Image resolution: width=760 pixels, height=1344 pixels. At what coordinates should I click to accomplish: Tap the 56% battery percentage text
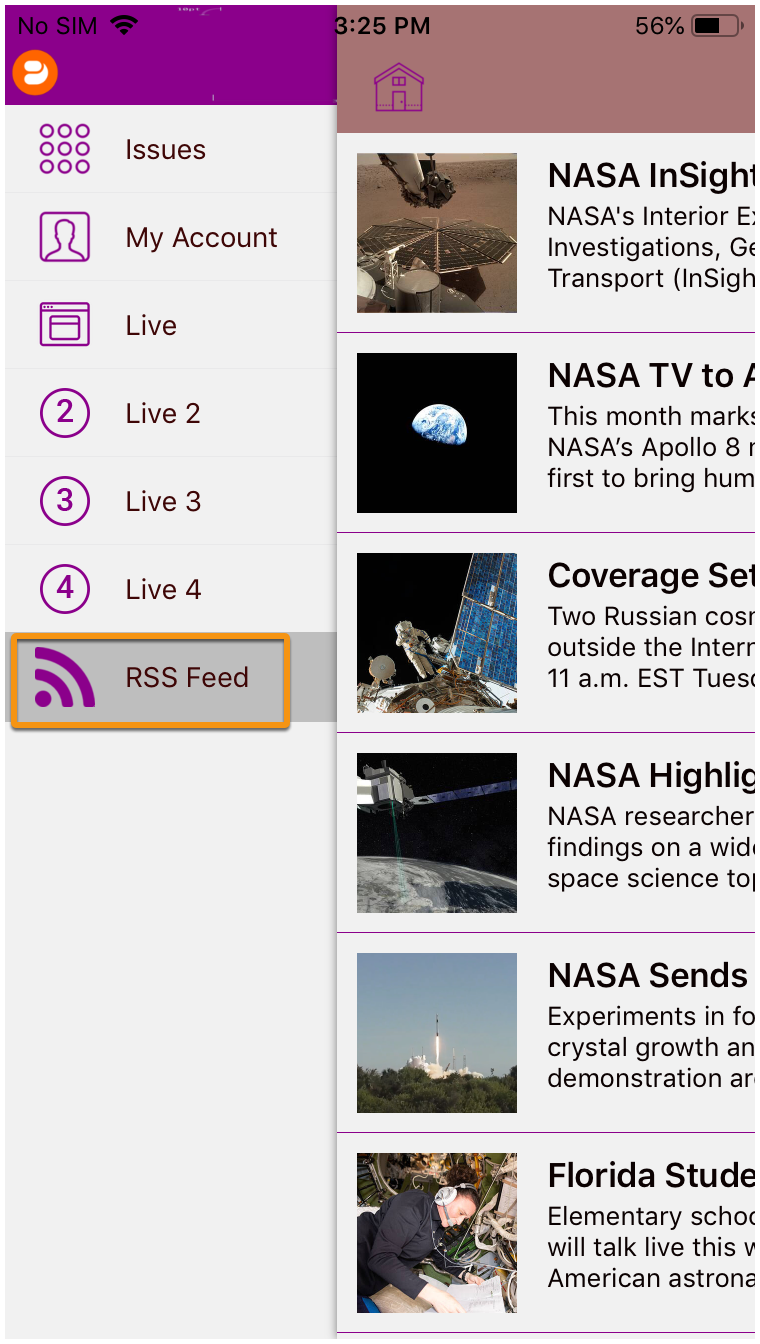660,26
